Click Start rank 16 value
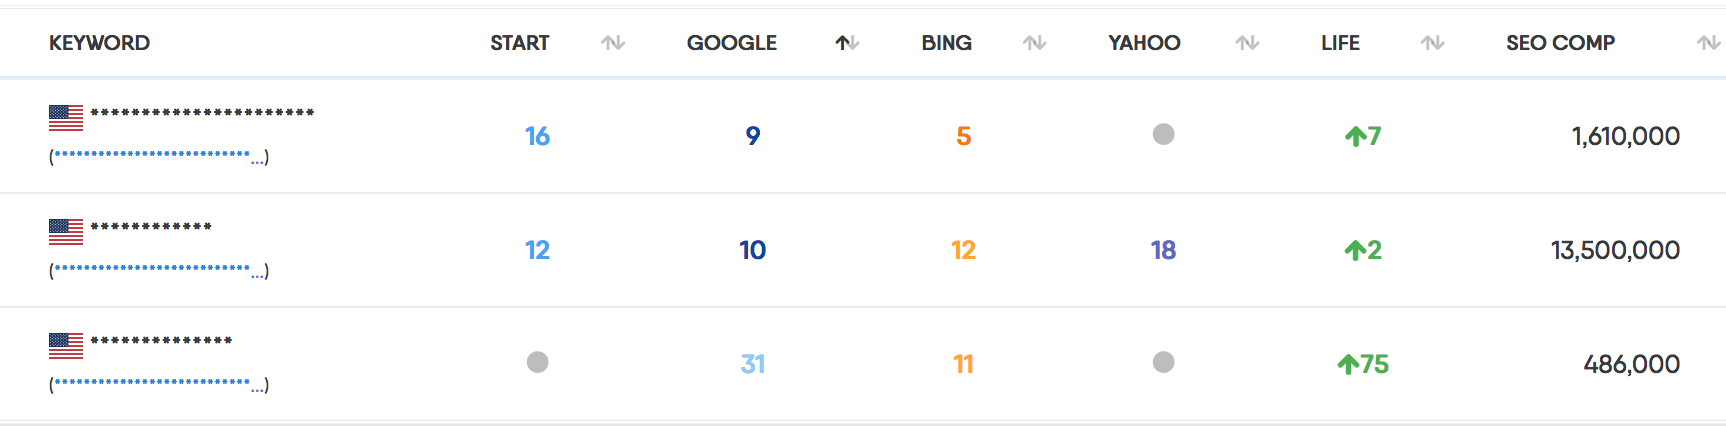Screen dimensions: 1726x426 point(537,136)
